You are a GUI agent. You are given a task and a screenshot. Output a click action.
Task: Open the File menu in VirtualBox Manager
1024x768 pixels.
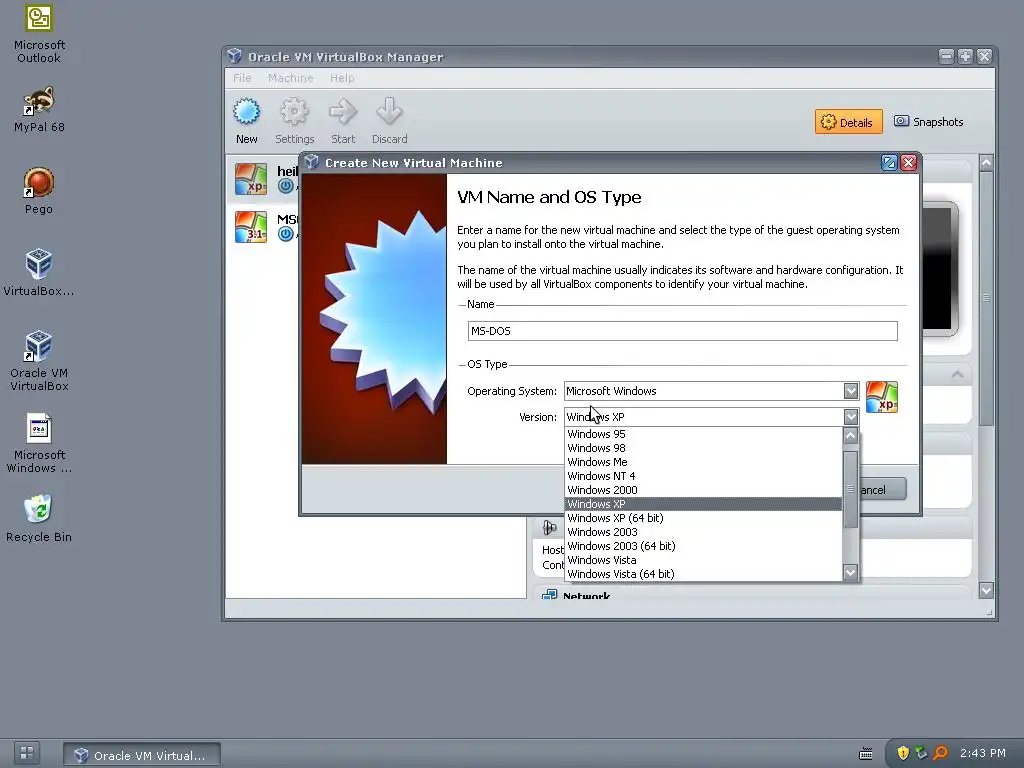point(242,78)
